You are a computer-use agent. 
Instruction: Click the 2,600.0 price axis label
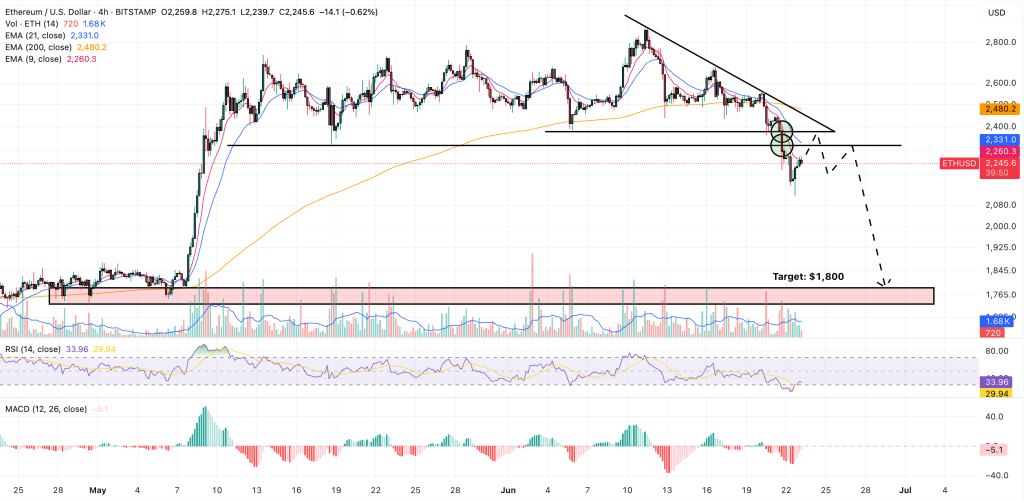click(x=999, y=83)
